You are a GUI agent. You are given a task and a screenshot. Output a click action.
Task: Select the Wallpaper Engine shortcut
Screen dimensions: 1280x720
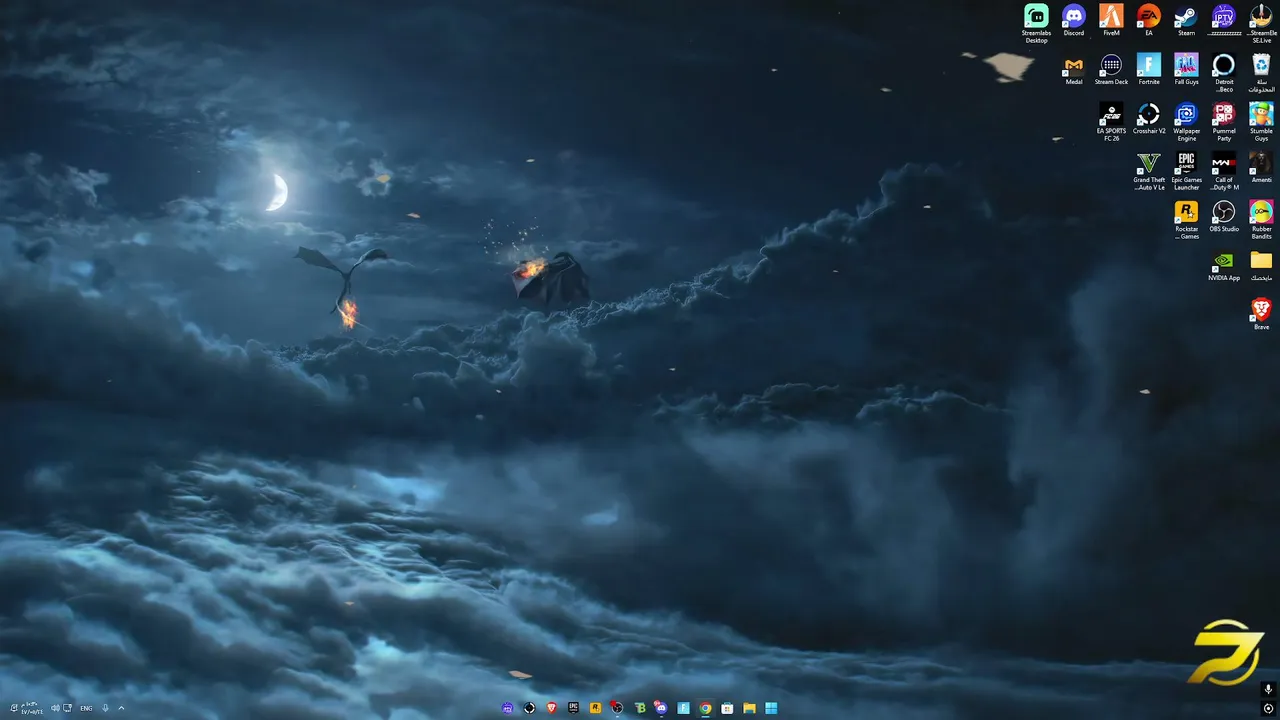click(1186, 122)
